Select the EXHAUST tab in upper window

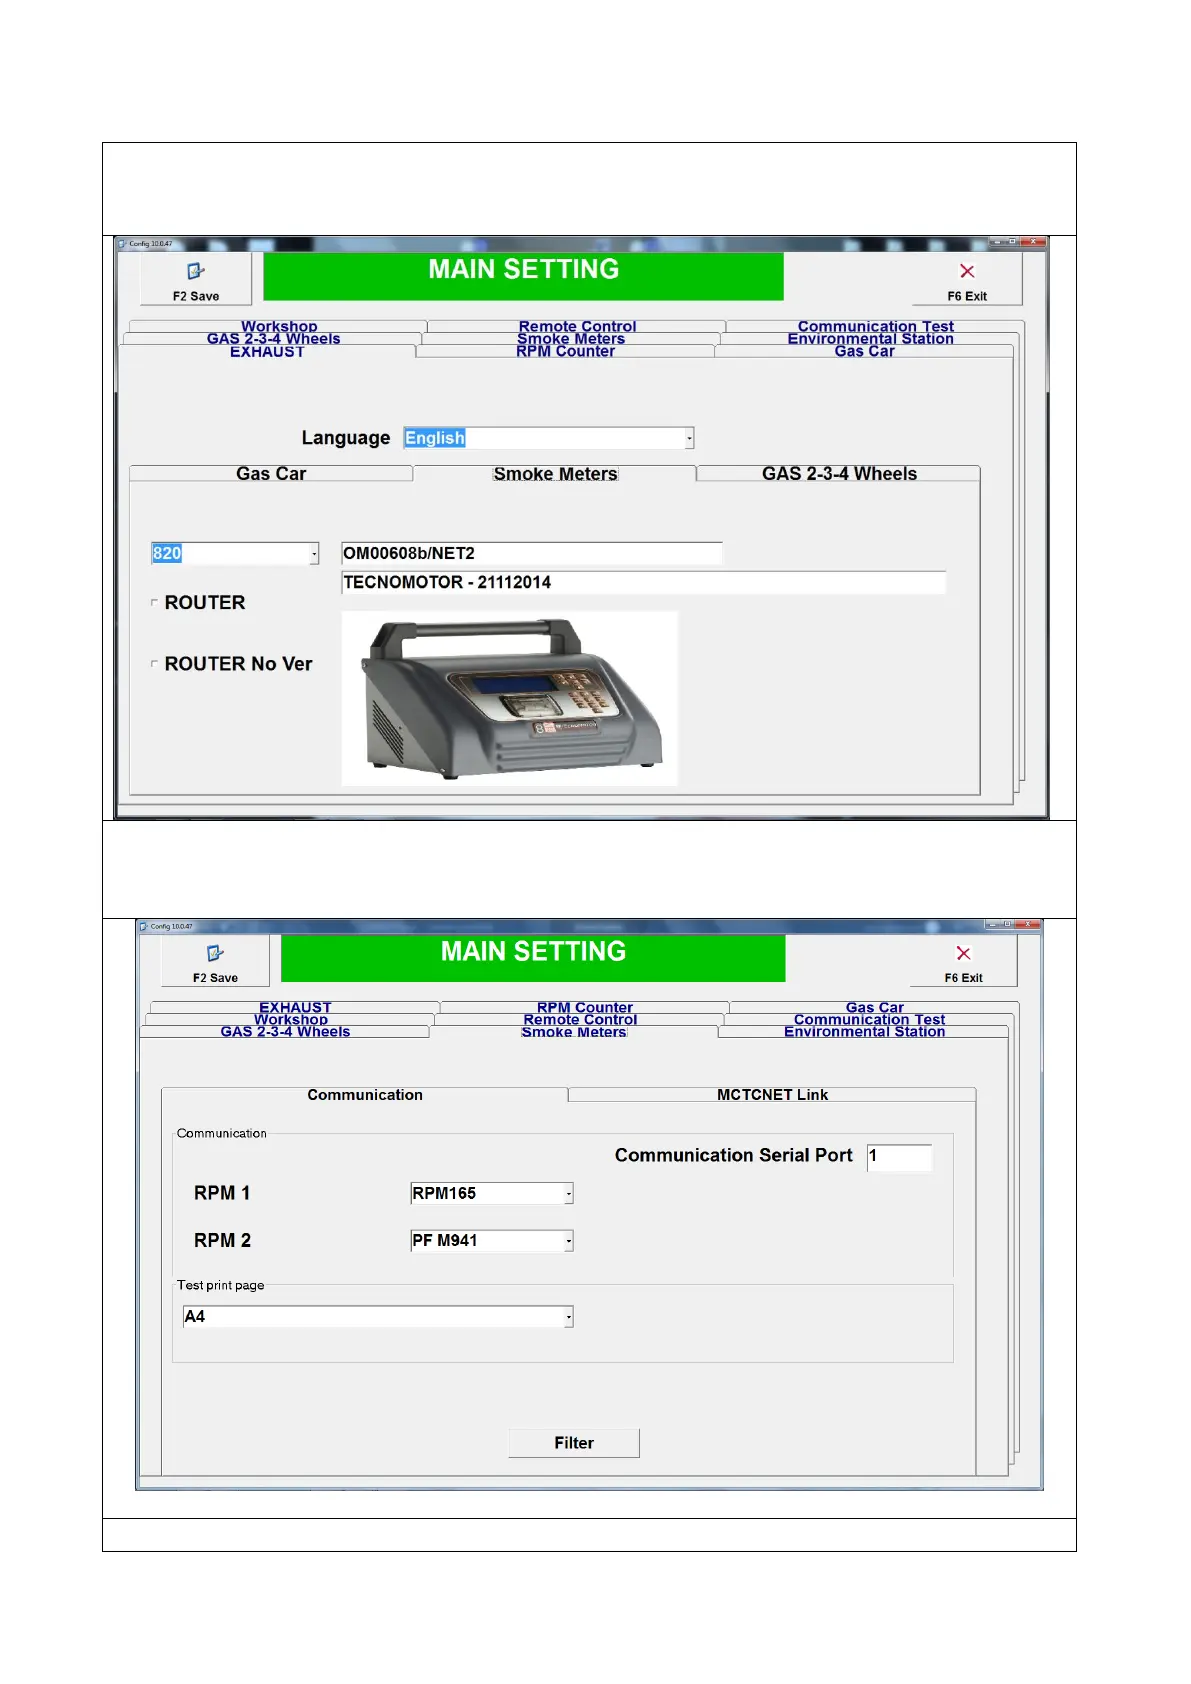click(x=267, y=351)
